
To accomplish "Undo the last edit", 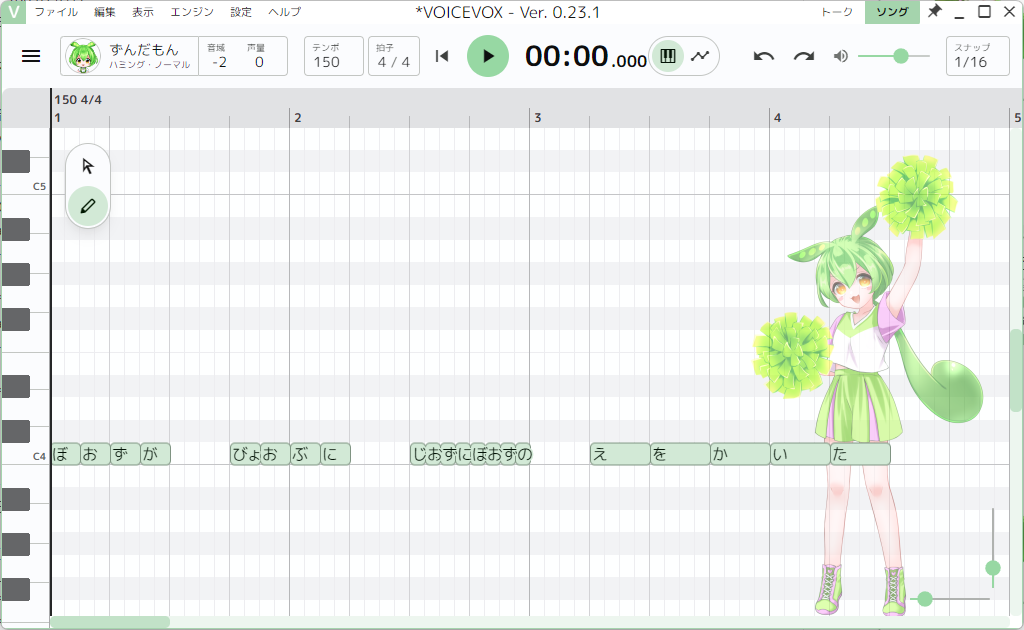I will click(x=763, y=56).
